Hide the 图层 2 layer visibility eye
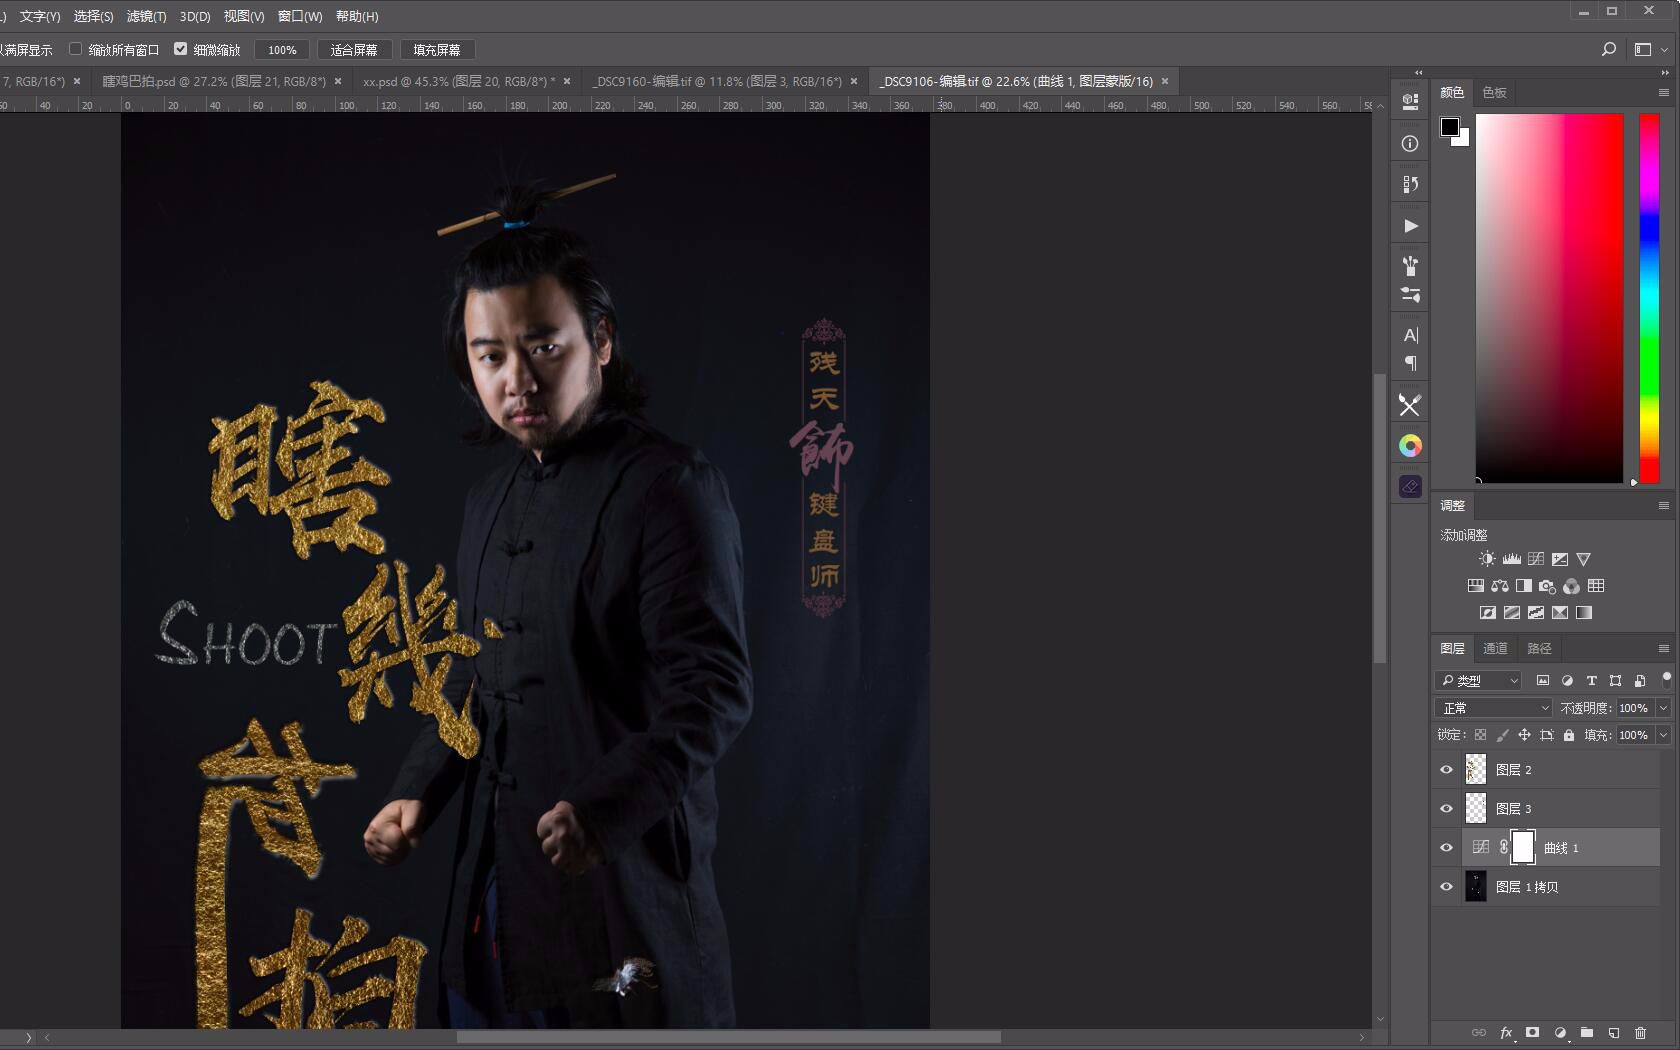 (x=1446, y=769)
